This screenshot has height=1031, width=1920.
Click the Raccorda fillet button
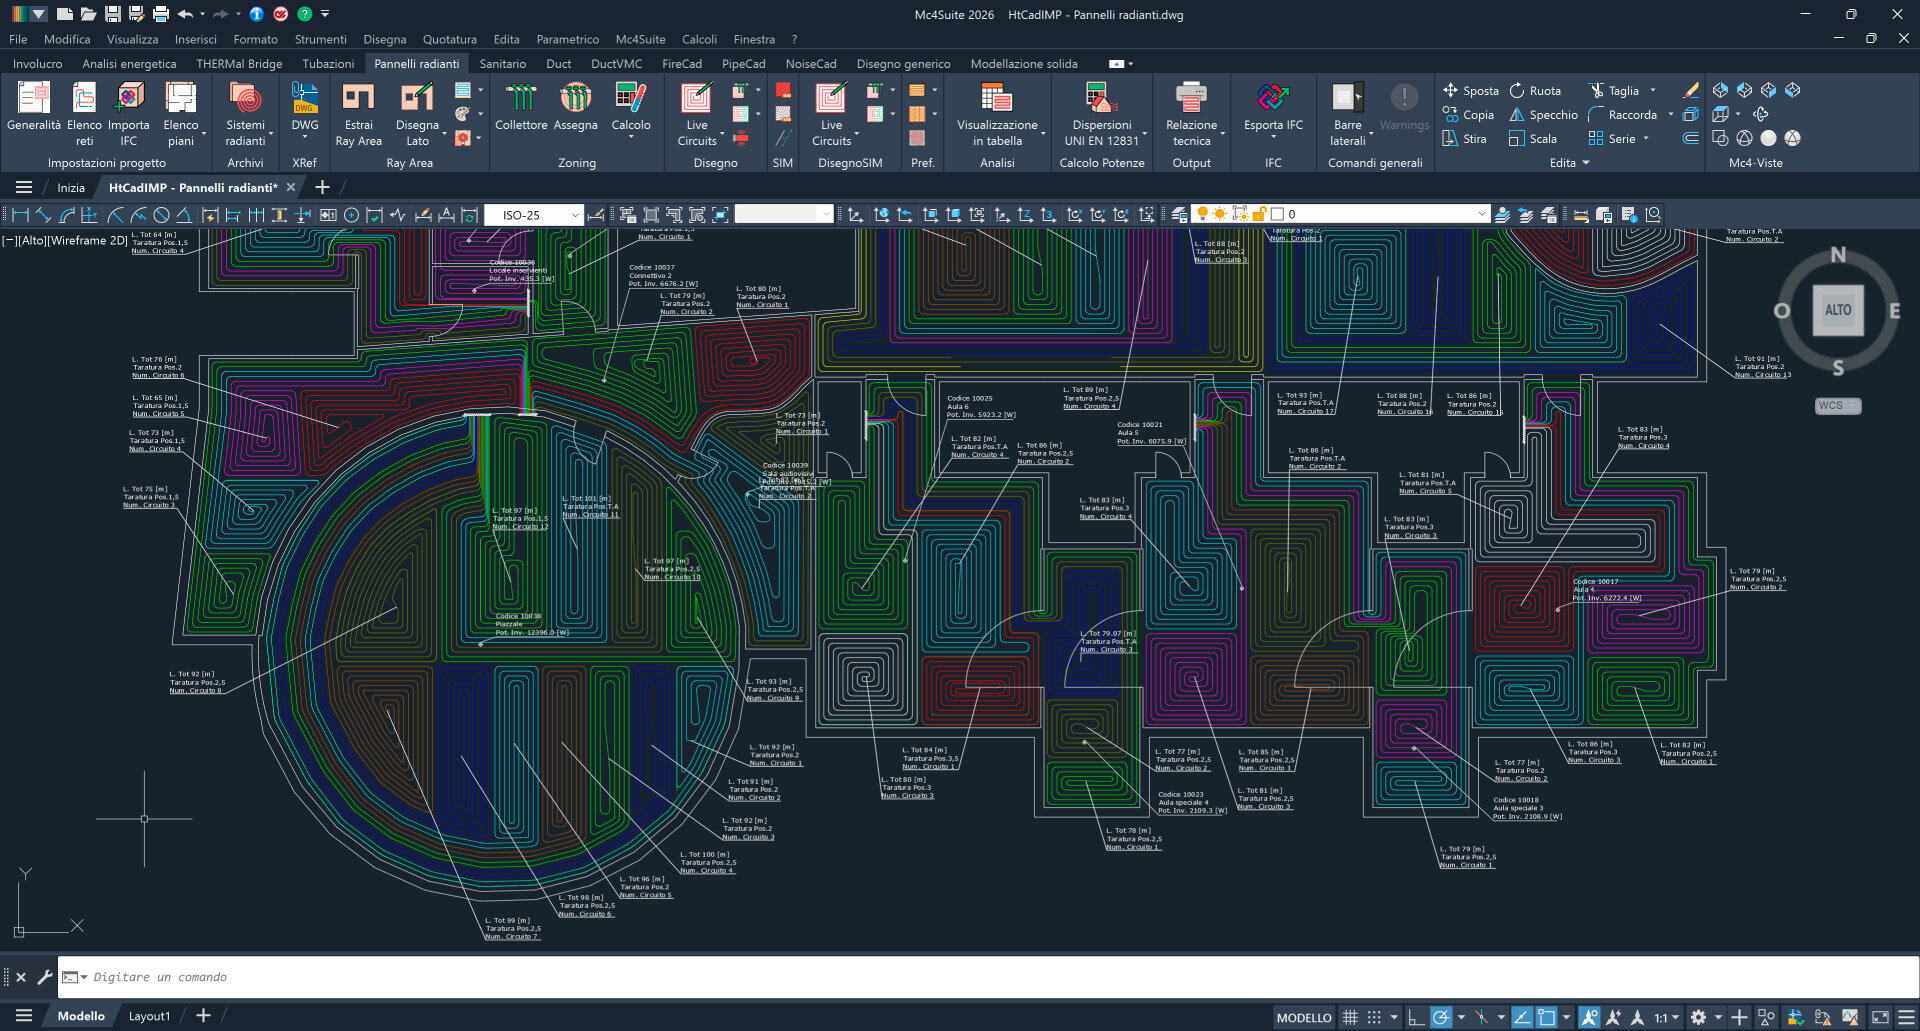[1622, 114]
